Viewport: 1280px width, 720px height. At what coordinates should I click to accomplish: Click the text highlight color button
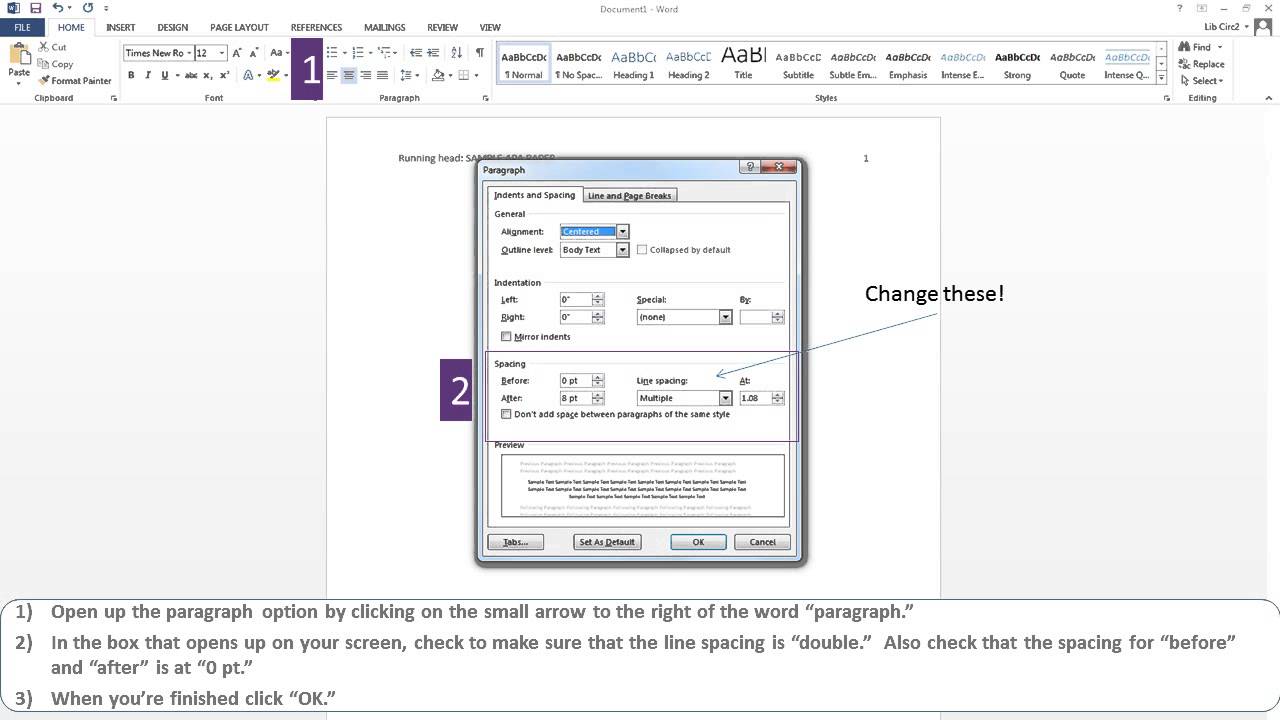coord(272,75)
